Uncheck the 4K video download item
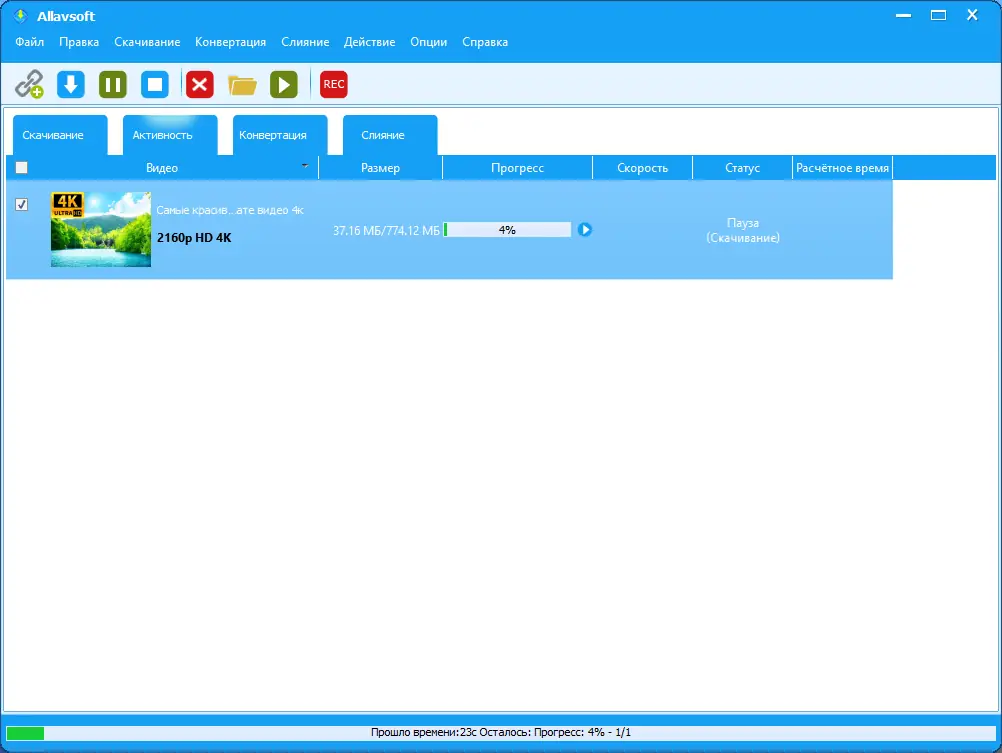Viewport: 1002px width, 753px height. click(x=22, y=204)
